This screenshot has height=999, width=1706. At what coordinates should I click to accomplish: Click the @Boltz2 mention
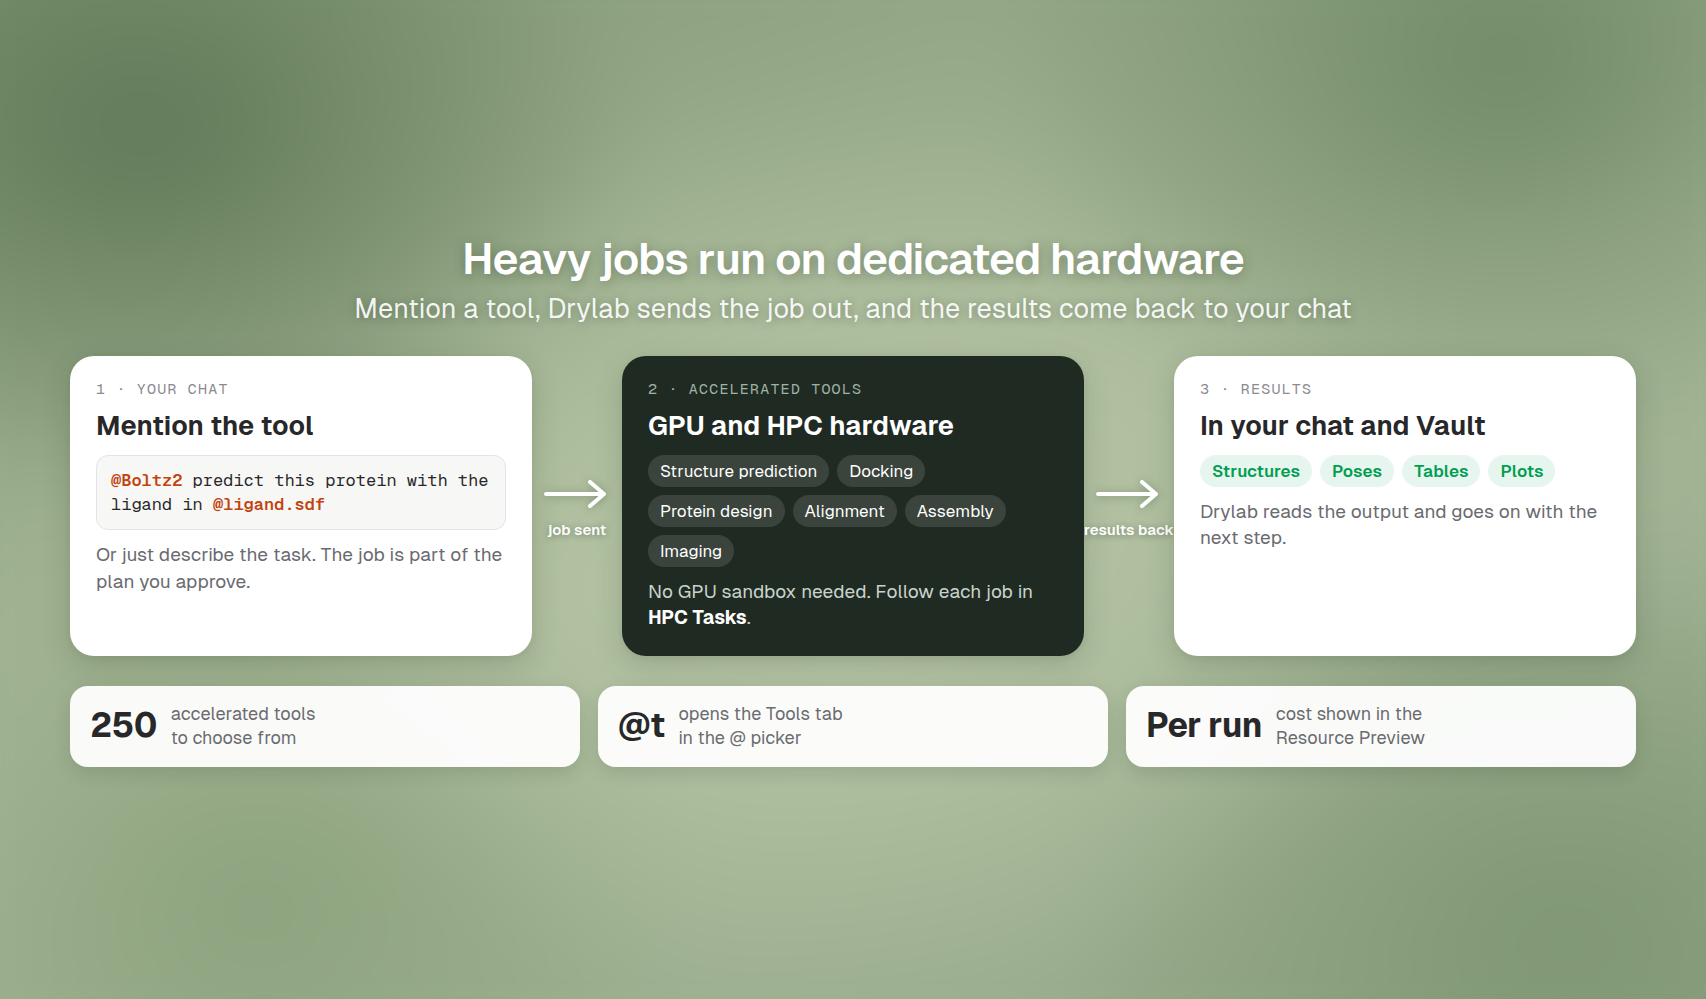point(146,481)
